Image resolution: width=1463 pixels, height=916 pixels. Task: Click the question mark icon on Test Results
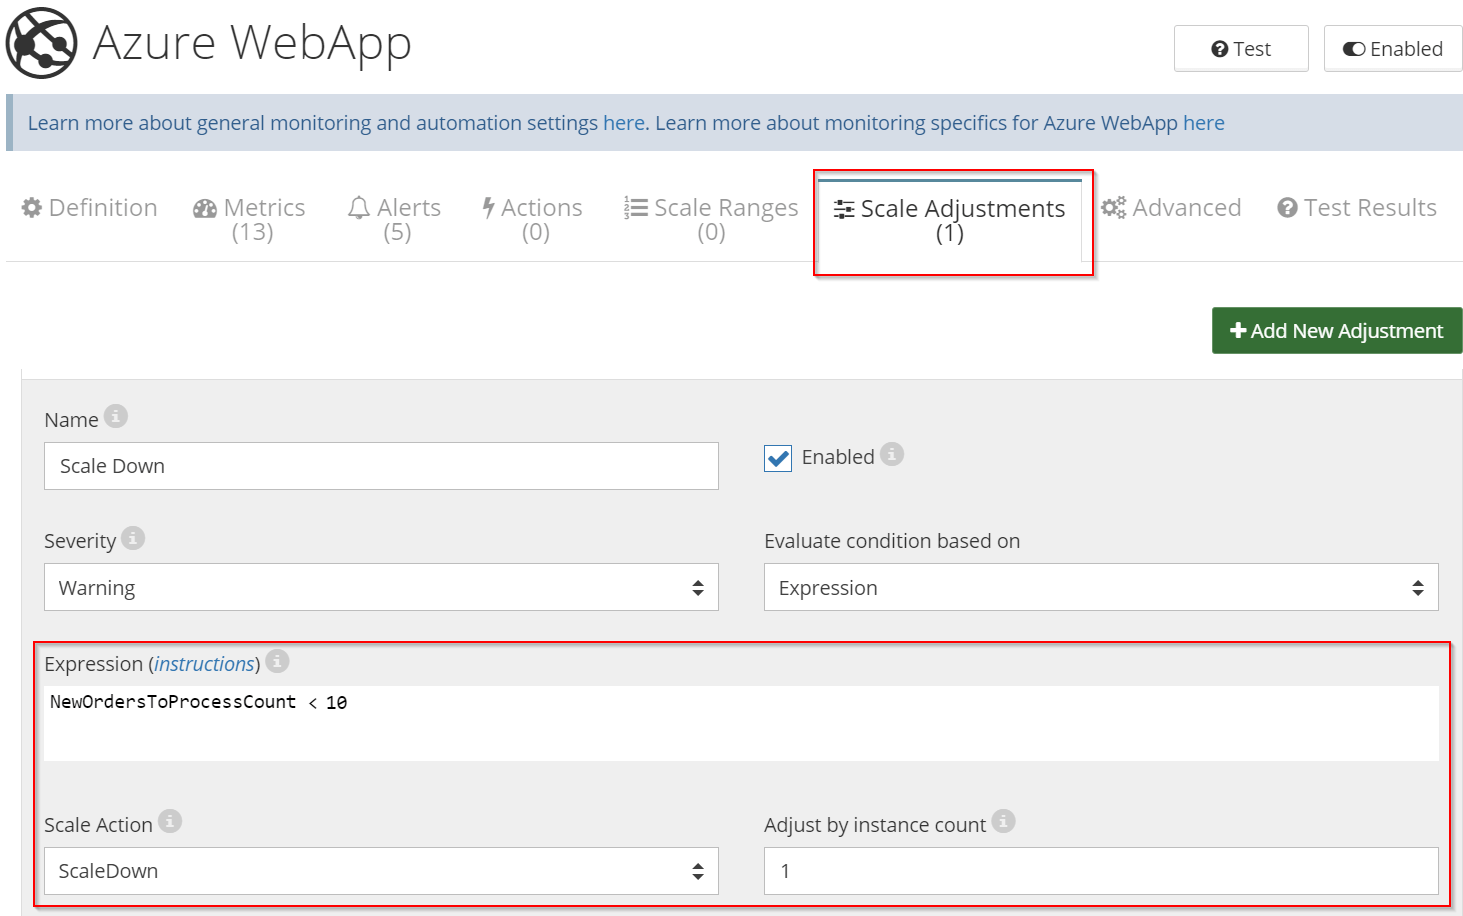1287,208
